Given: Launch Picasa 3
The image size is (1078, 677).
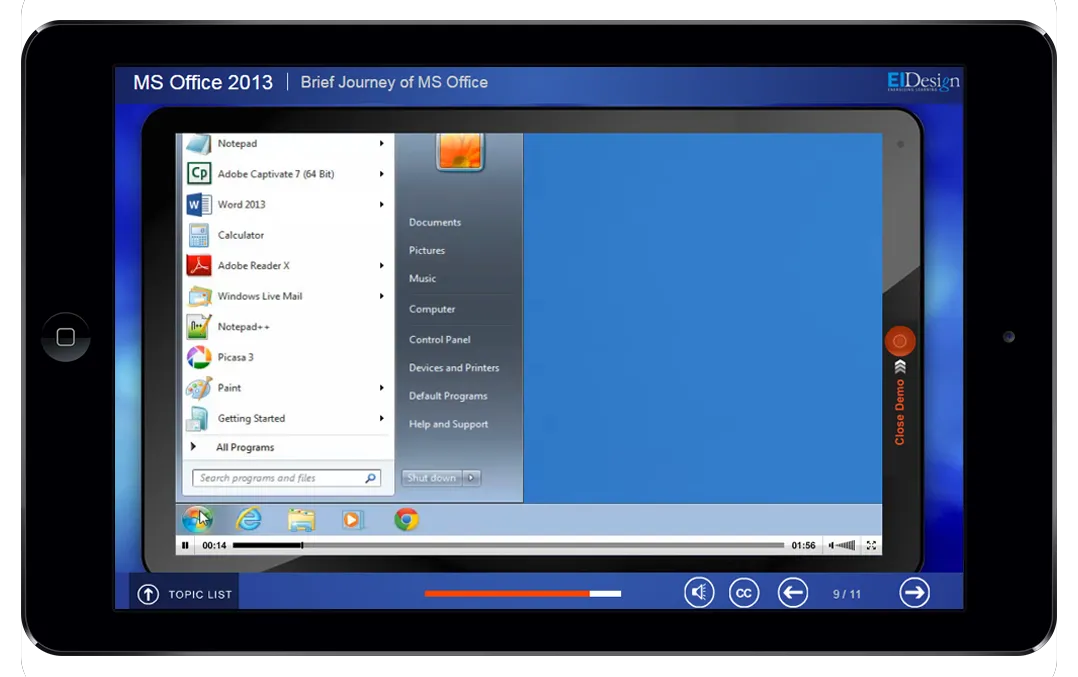Looking at the screenshot, I should pos(235,357).
